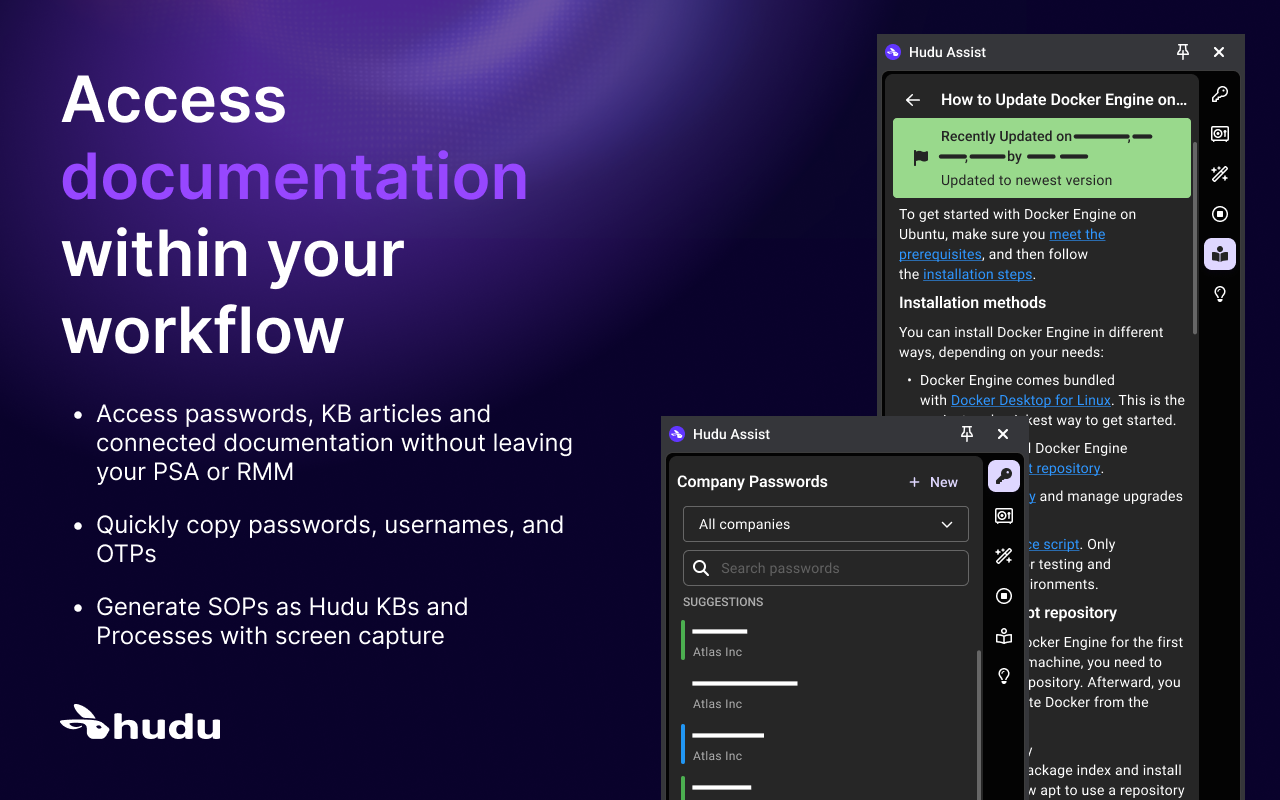The width and height of the screenshot is (1280, 800).
Task: Click the Docker article scrollbar
Action: (x=1195, y=238)
